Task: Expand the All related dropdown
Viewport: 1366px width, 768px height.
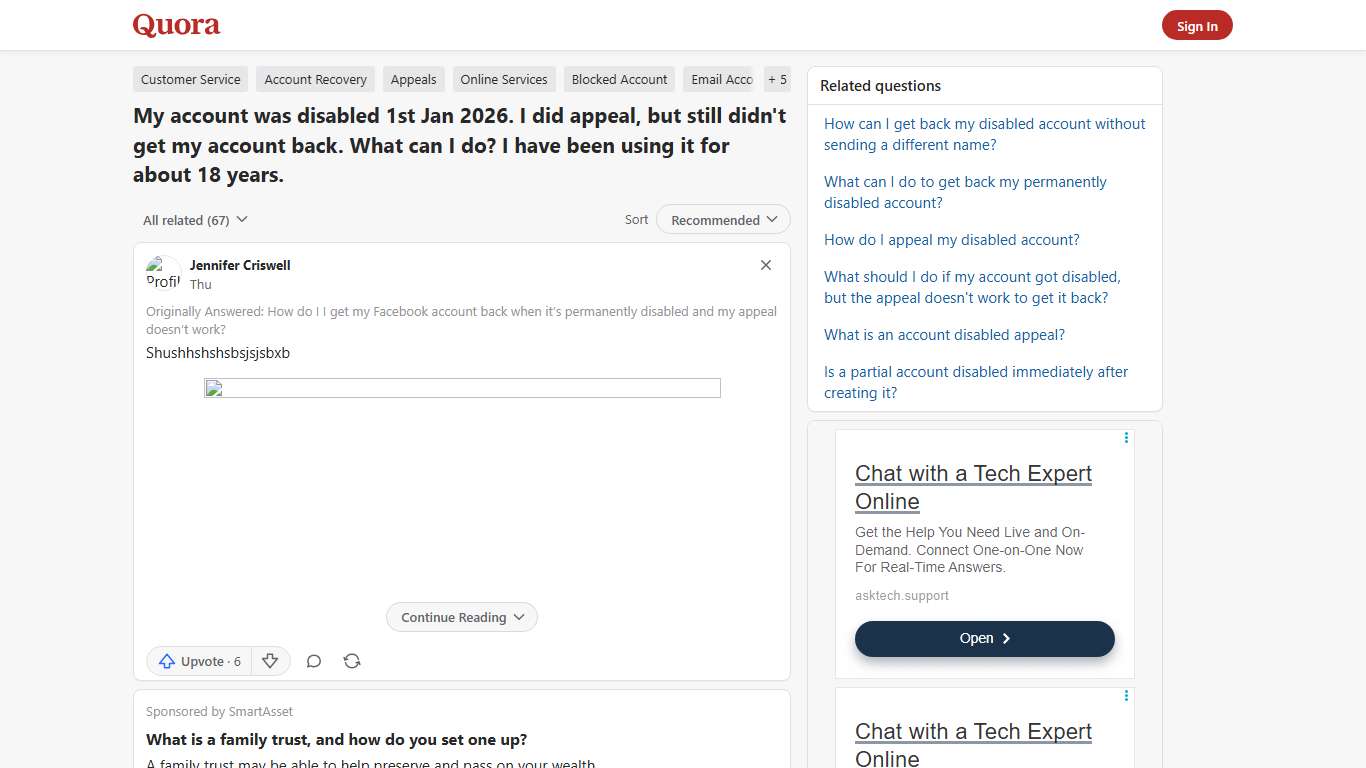Action: 194,219
